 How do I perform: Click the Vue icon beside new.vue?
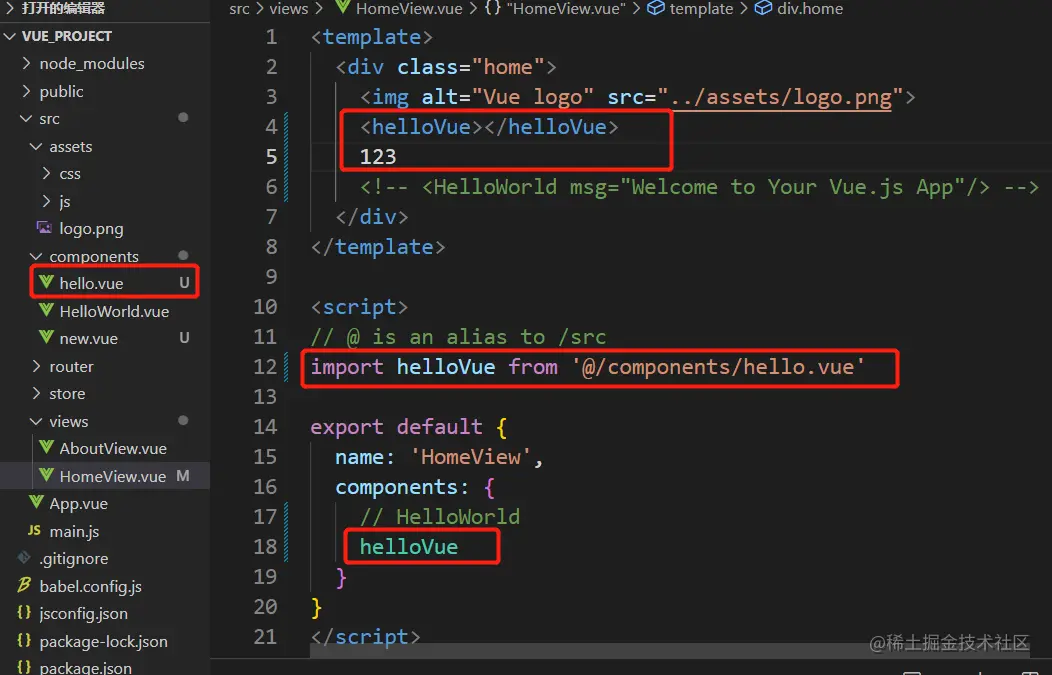(x=46, y=338)
